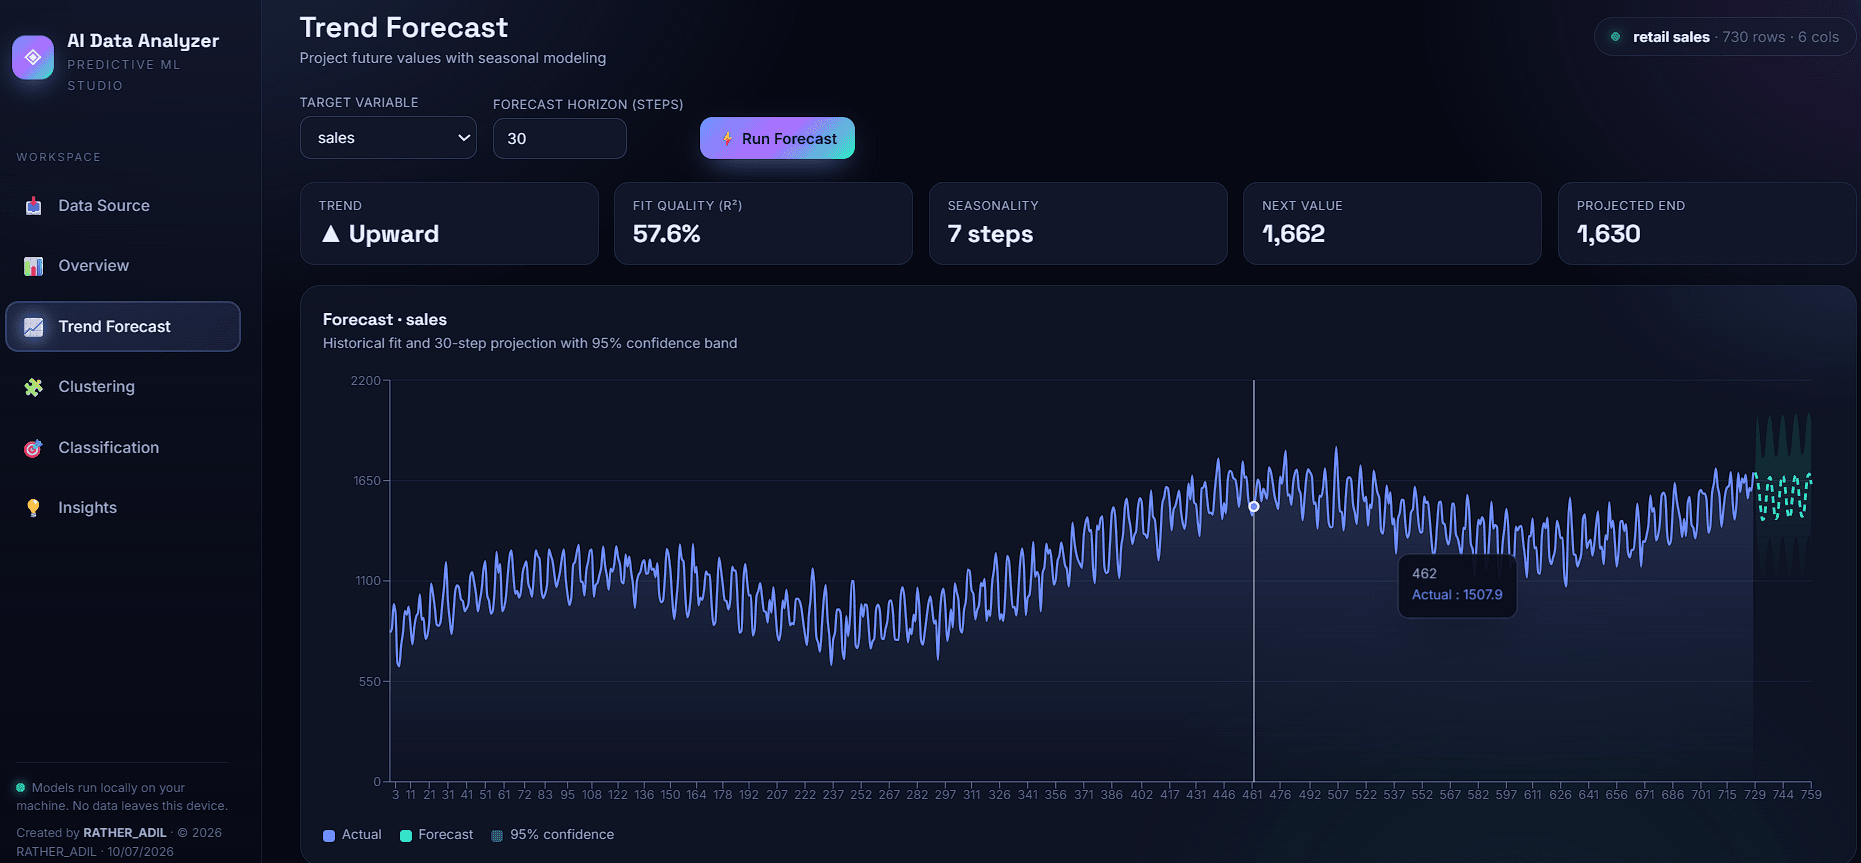The width and height of the screenshot is (1861, 863).
Task: Click the Upward trend triangle icon
Action: click(x=331, y=234)
